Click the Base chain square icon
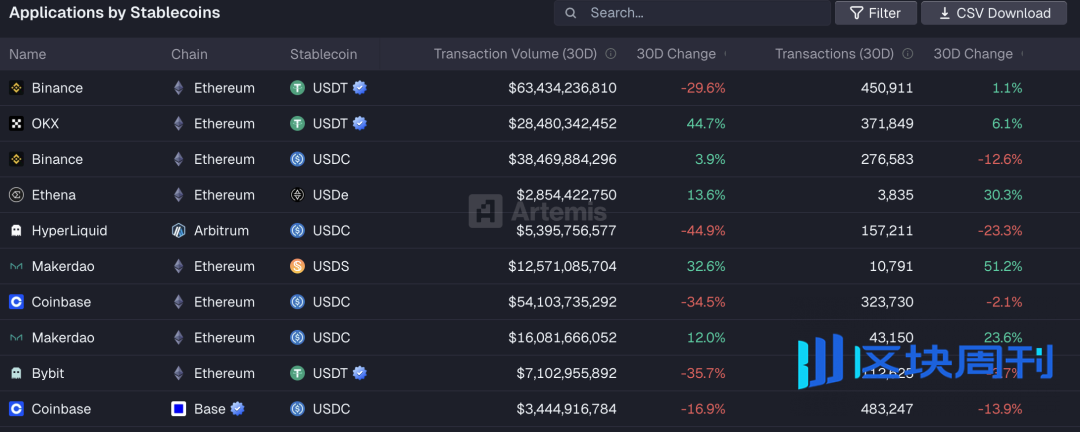Screen dimensions: 1080x432 (x=179, y=409)
